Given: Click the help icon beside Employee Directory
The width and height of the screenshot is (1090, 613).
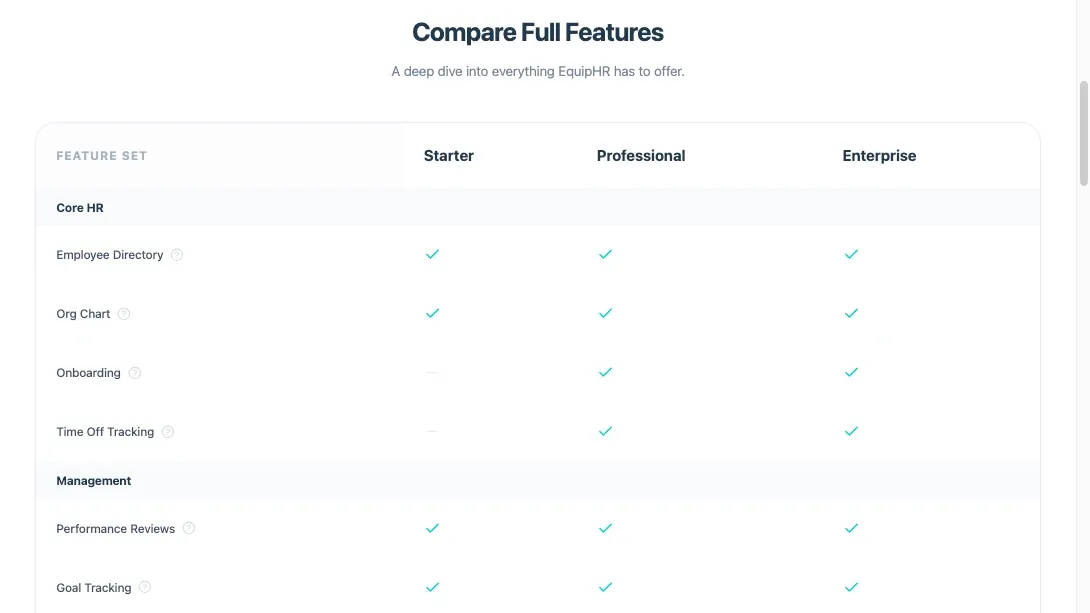Looking at the screenshot, I should click(x=177, y=255).
